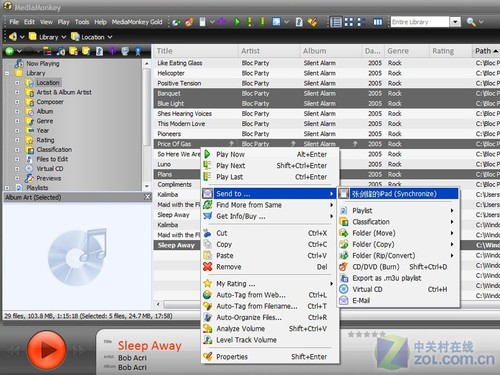Switch to thumbnail grid view icon
This screenshot has width=500, height=375.
click(349, 22)
